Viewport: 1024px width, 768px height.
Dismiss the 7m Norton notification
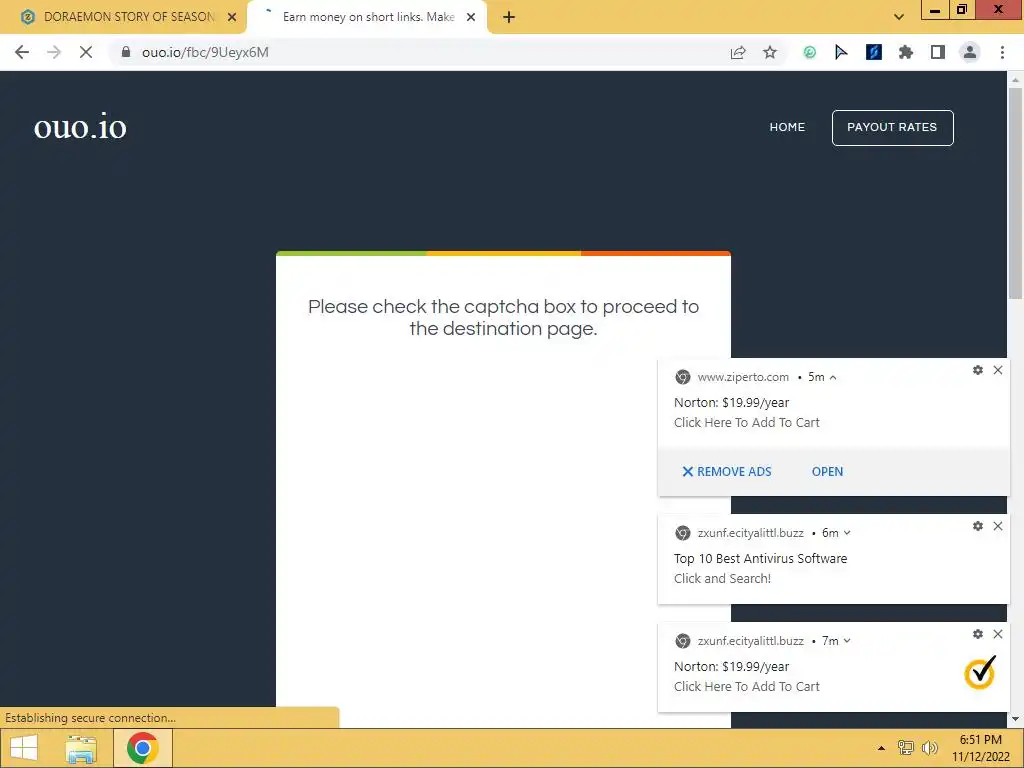[998, 634]
